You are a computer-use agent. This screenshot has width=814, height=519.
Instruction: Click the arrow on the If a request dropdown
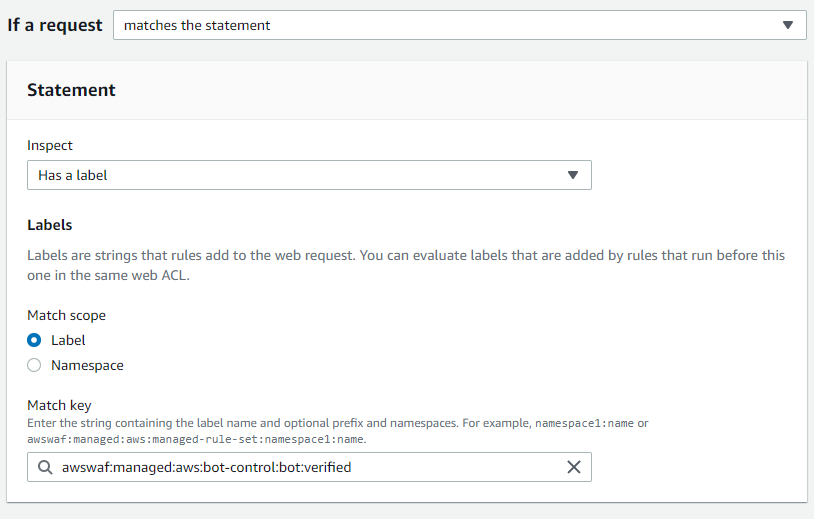788,25
